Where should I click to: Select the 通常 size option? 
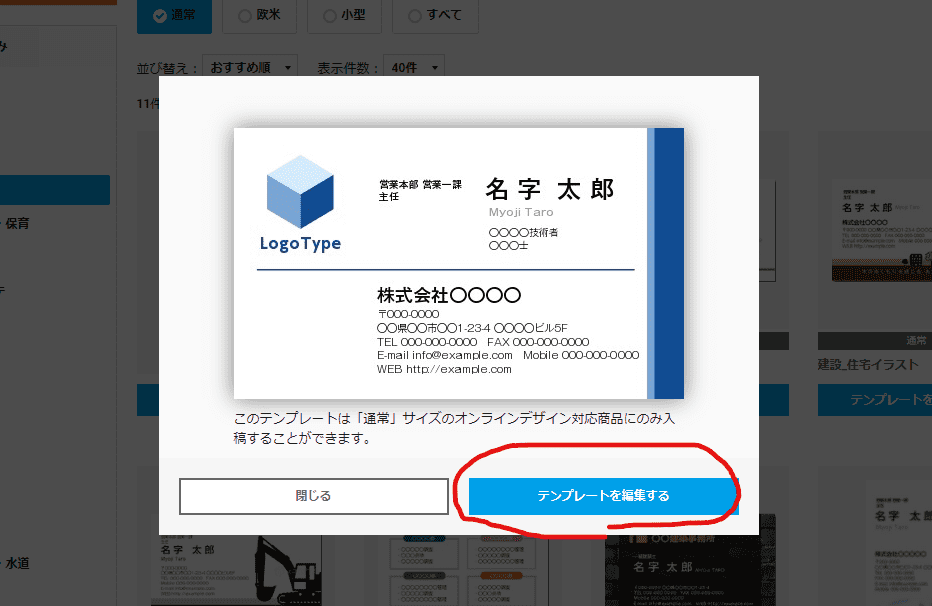[x=174, y=15]
